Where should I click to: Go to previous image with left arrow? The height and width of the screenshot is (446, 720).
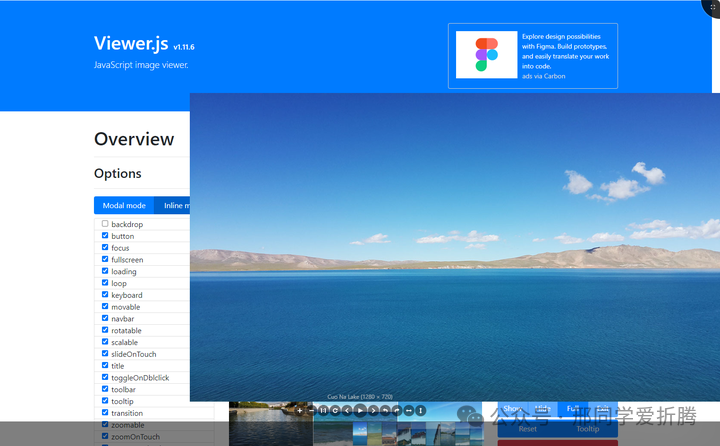[348, 410]
